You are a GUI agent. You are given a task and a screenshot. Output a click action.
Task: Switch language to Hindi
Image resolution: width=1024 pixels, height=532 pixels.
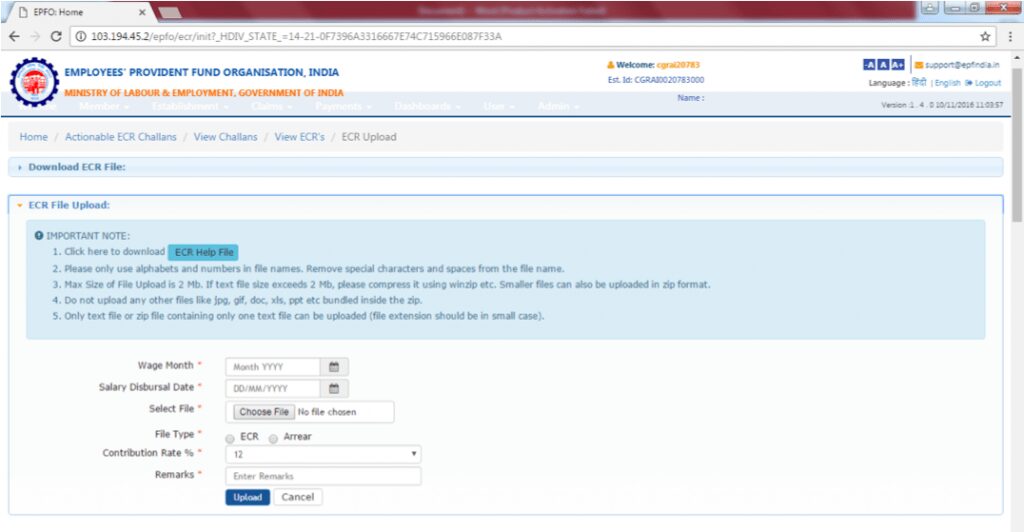coord(919,83)
